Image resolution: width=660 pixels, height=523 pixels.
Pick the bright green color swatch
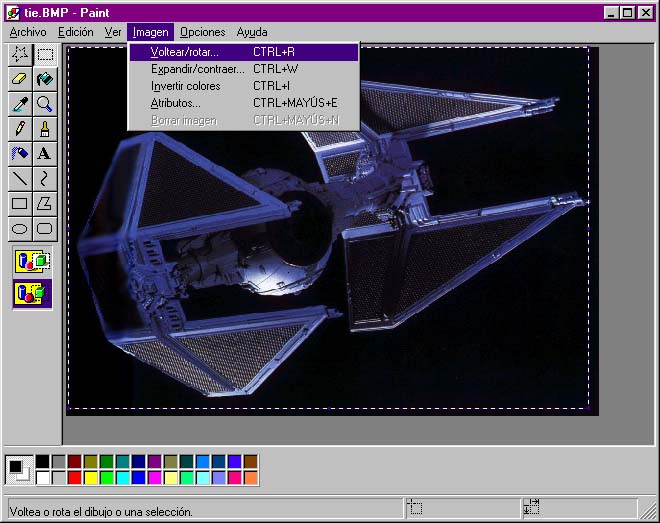click(106, 478)
